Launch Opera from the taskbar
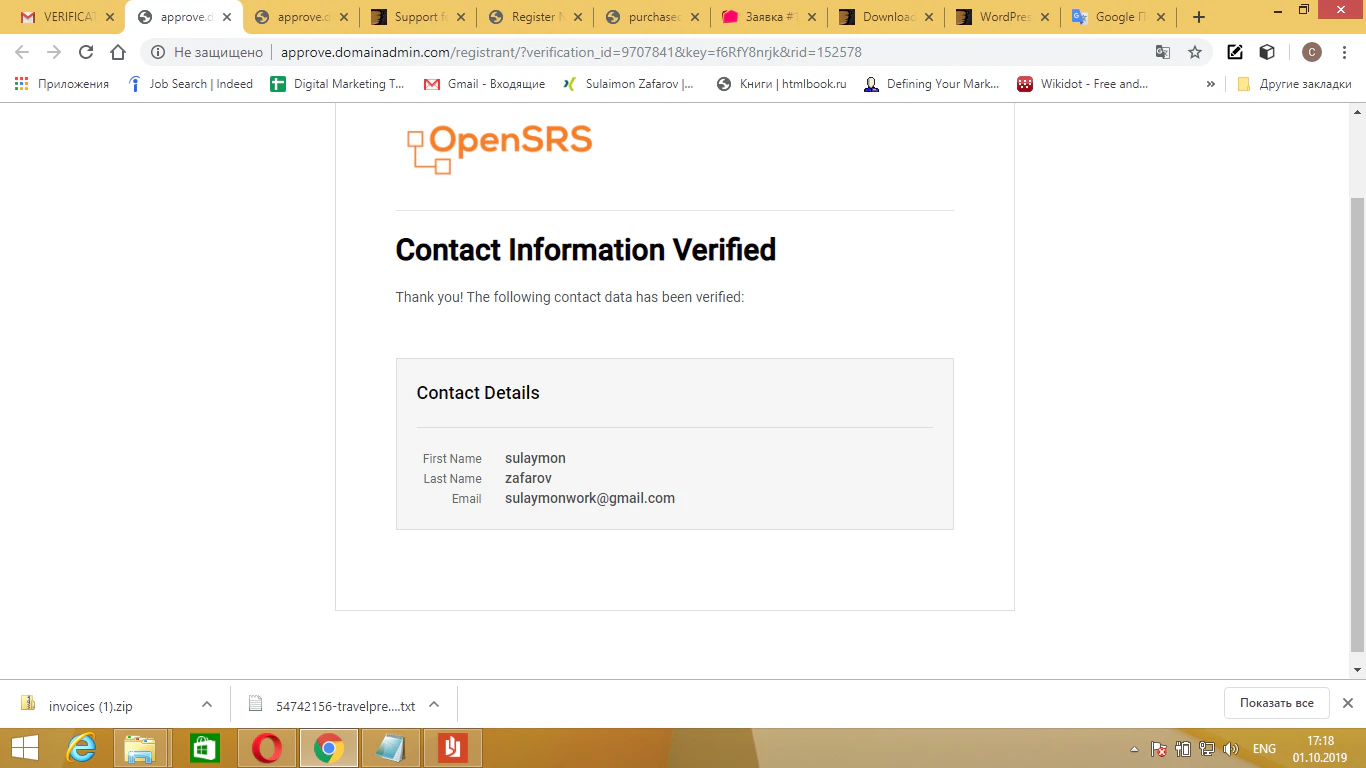1366x768 pixels. coord(266,748)
